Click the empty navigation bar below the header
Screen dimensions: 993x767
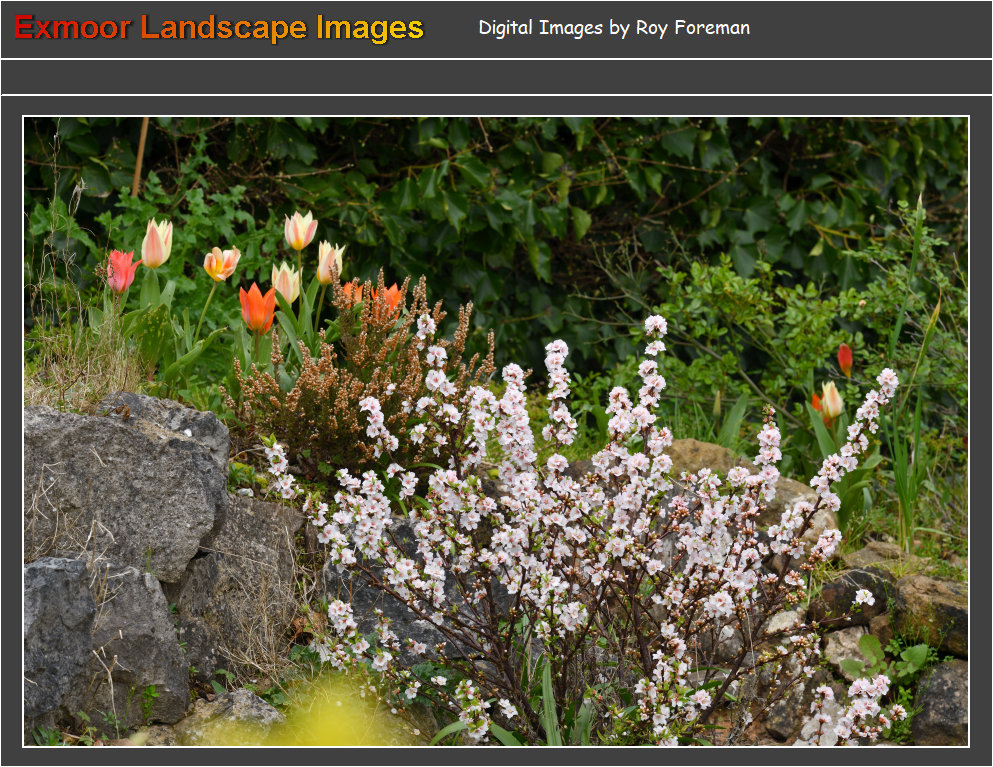tap(496, 77)
